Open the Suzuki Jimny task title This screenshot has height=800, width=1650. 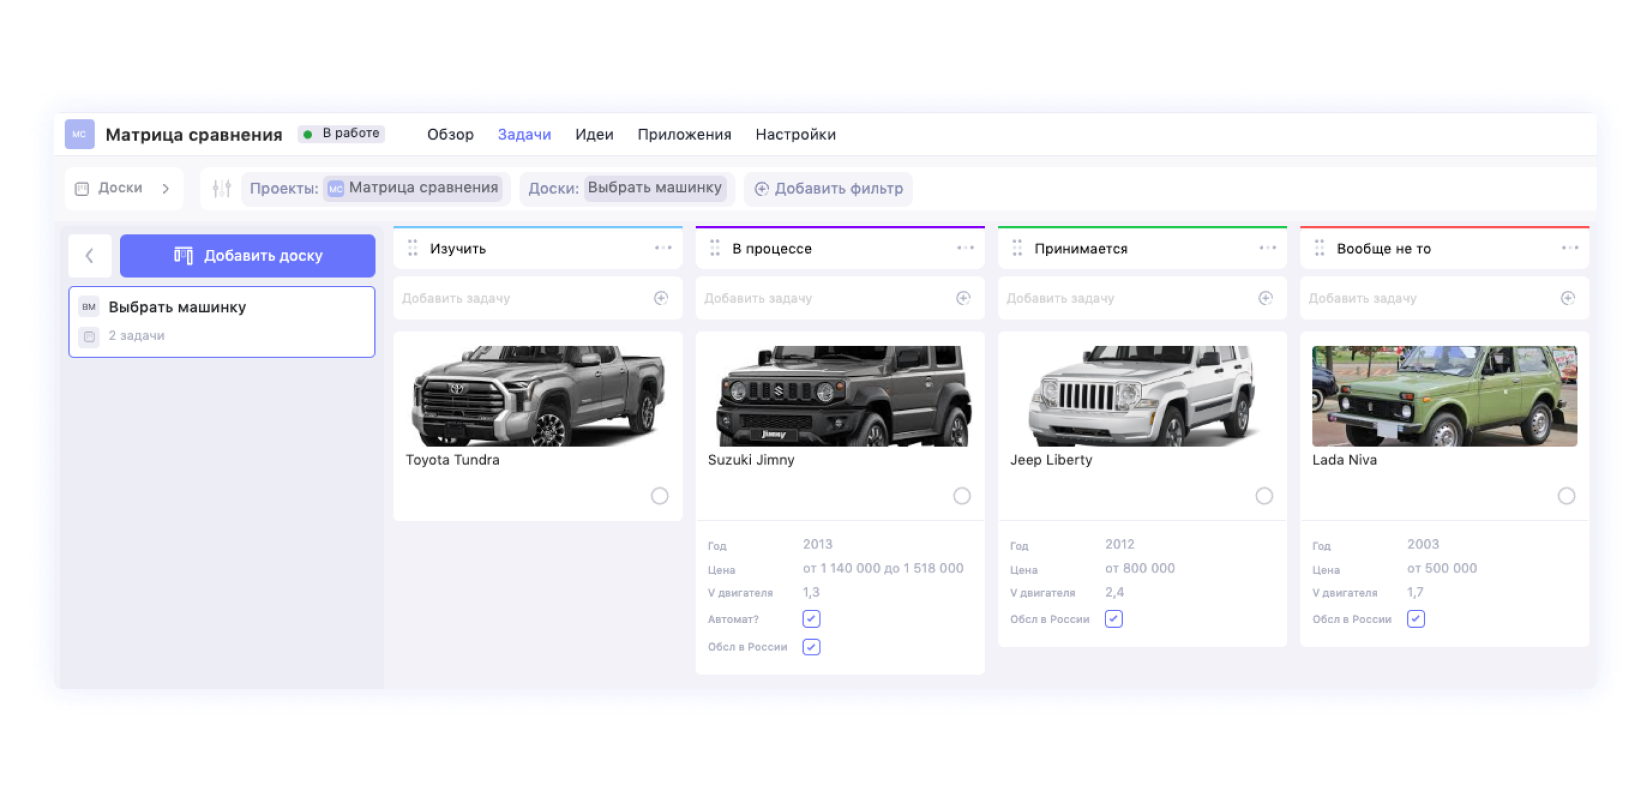click(x=751, y=460)
